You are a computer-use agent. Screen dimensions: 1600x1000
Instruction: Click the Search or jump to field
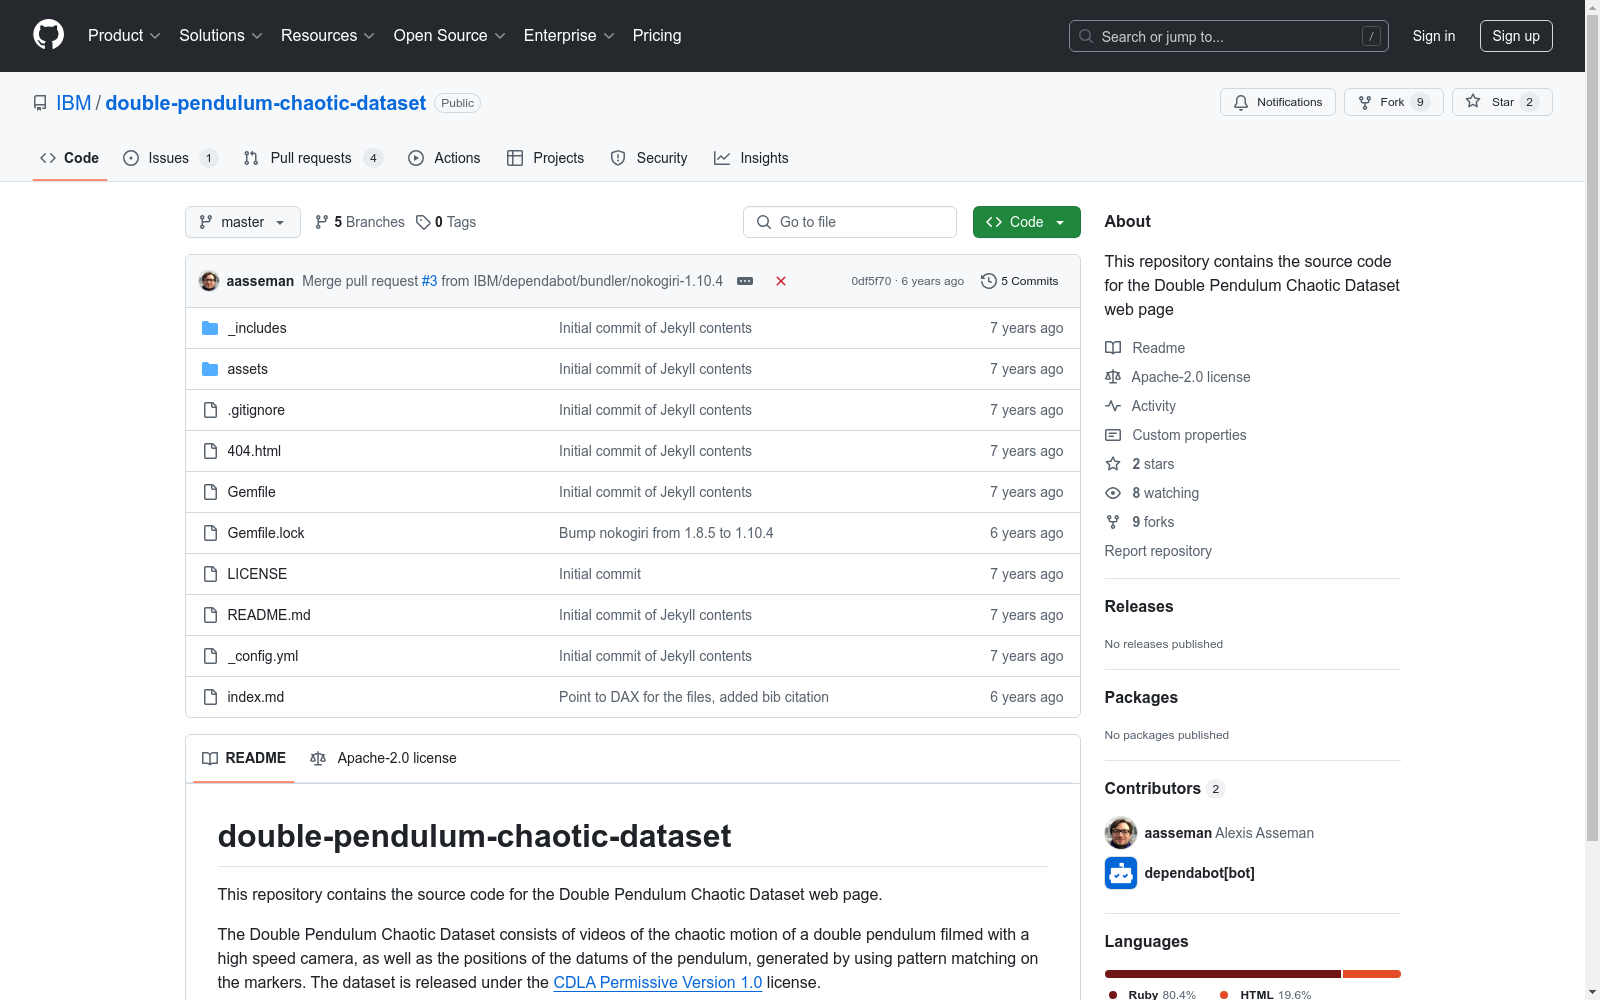click(x=1229, y=36)
